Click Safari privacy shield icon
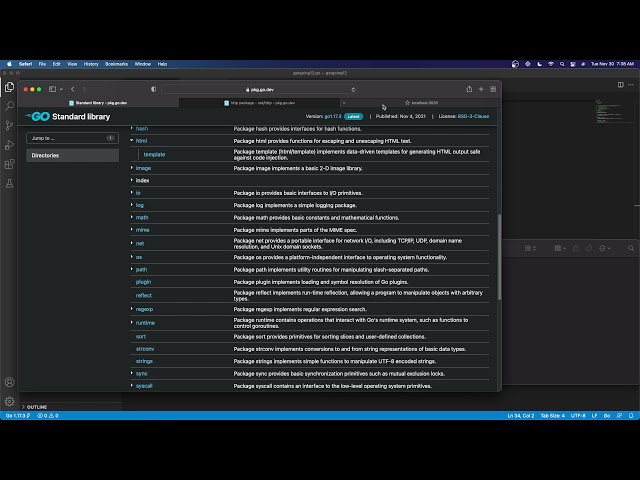This screenshot has height=480, width=640. [153, 89]
